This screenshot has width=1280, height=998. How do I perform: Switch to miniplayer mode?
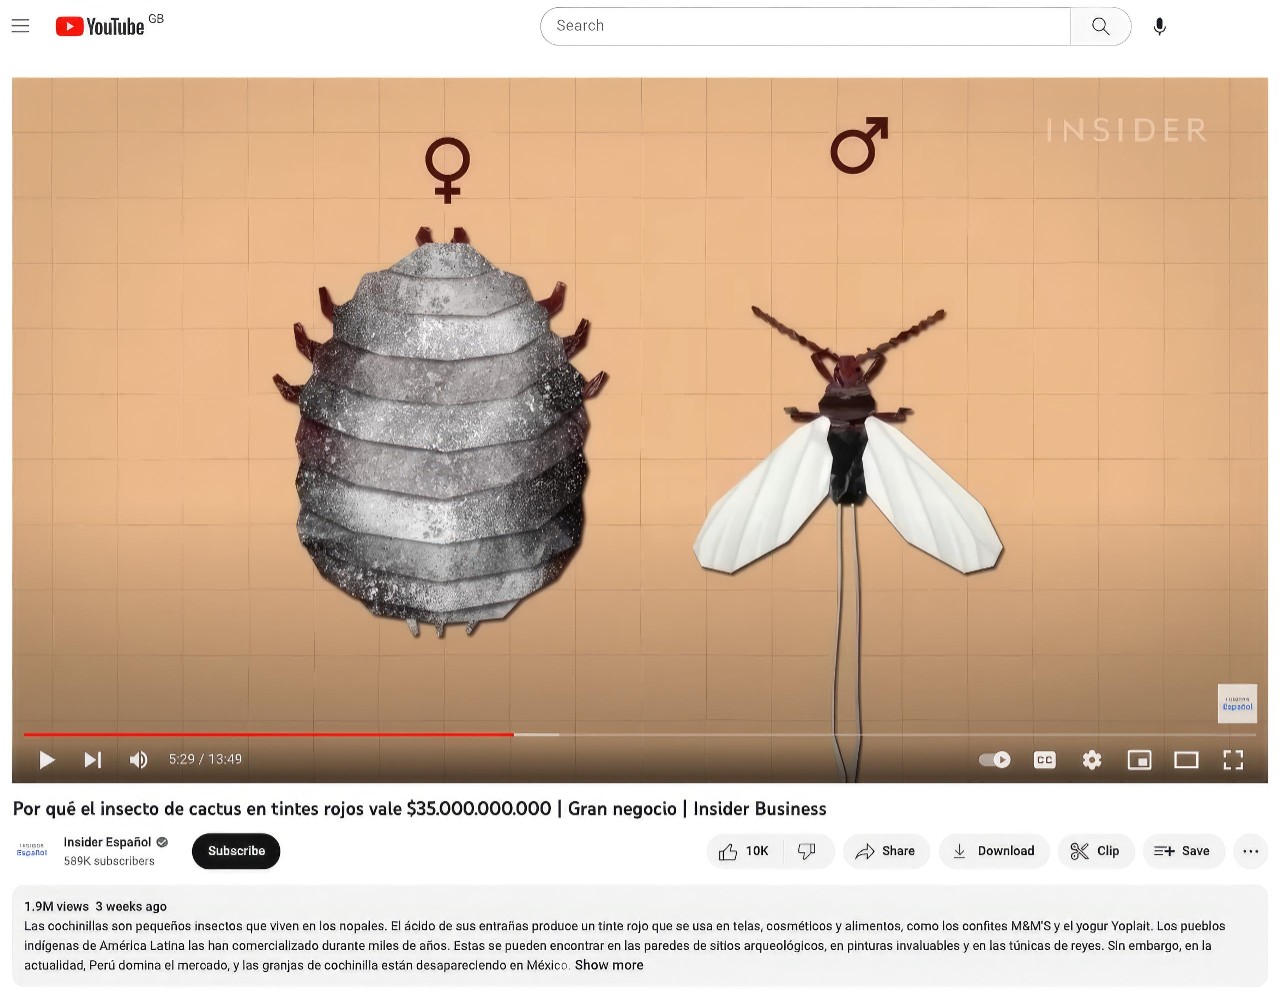tap(1139, 760)
